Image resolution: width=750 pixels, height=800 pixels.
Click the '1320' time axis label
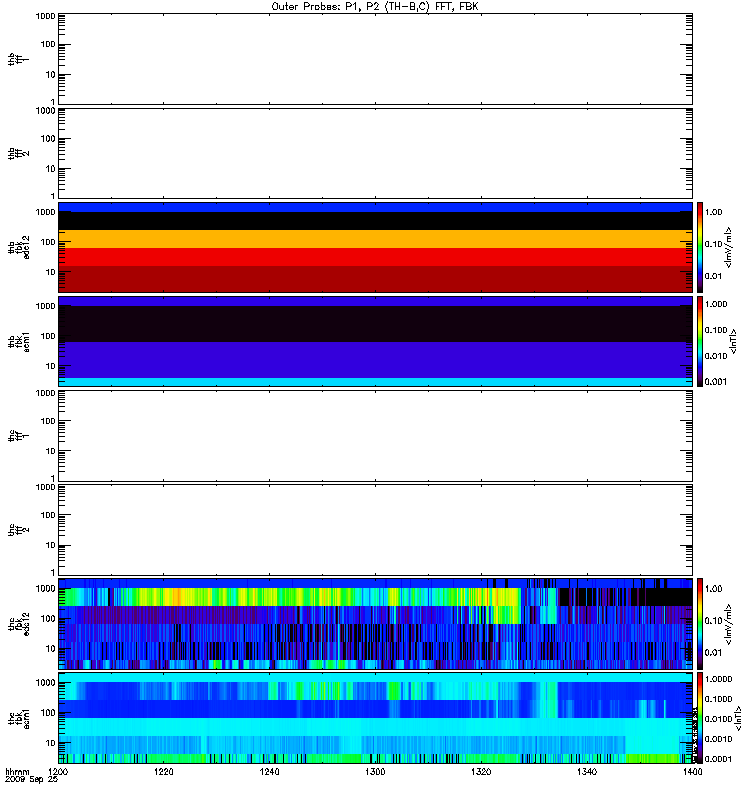pyautogui.click(x=481, y=772)
